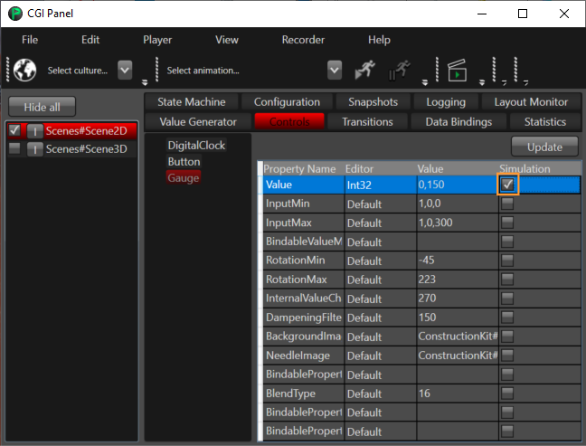Click the CGI Panel app logo icon
Viewport: 586px width, 446px height.
click(15, 13)
